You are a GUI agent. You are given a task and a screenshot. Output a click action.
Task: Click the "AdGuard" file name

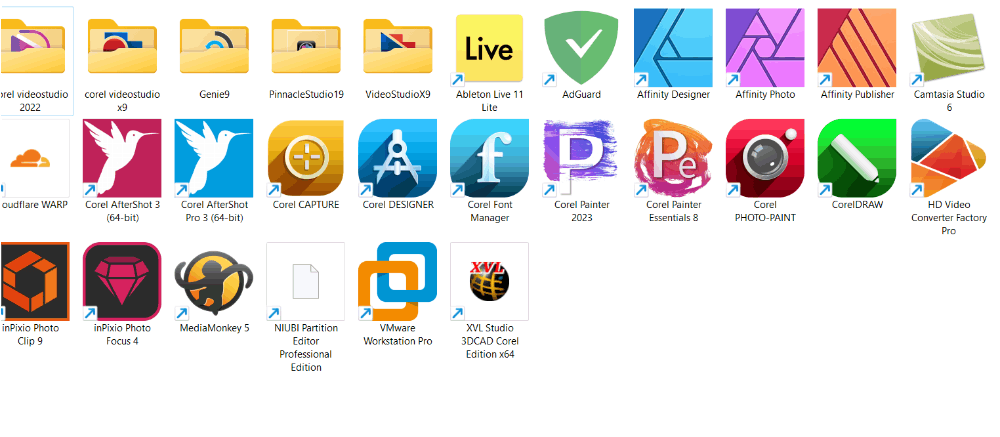[581, 94]
